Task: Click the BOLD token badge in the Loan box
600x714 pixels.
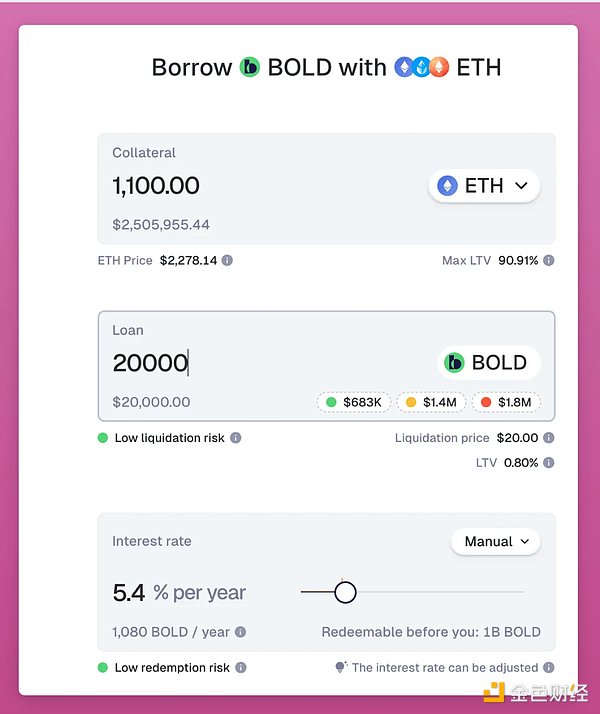Action: 489,362
